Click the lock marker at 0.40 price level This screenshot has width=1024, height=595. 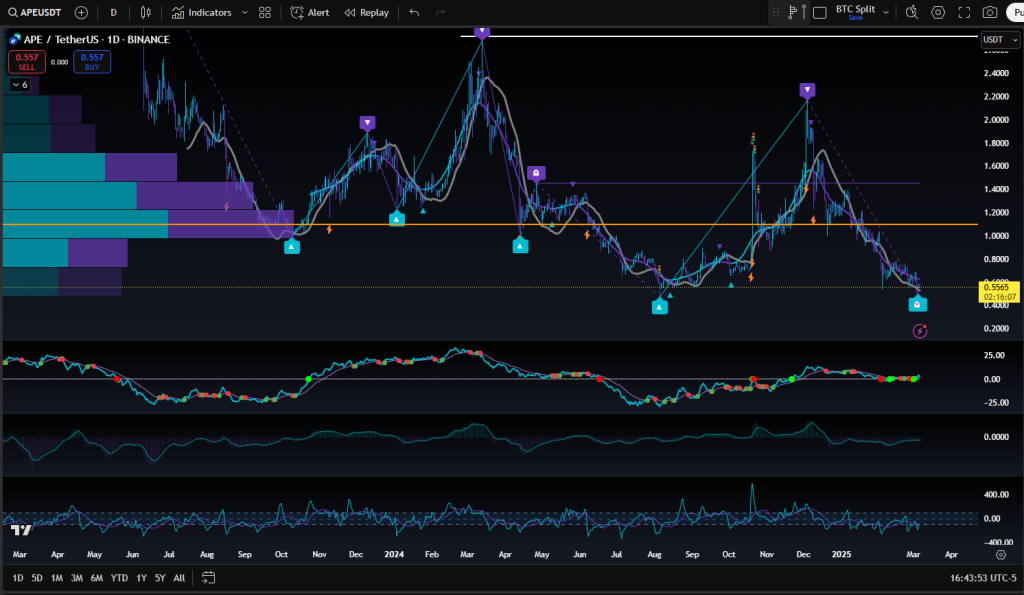918,304
